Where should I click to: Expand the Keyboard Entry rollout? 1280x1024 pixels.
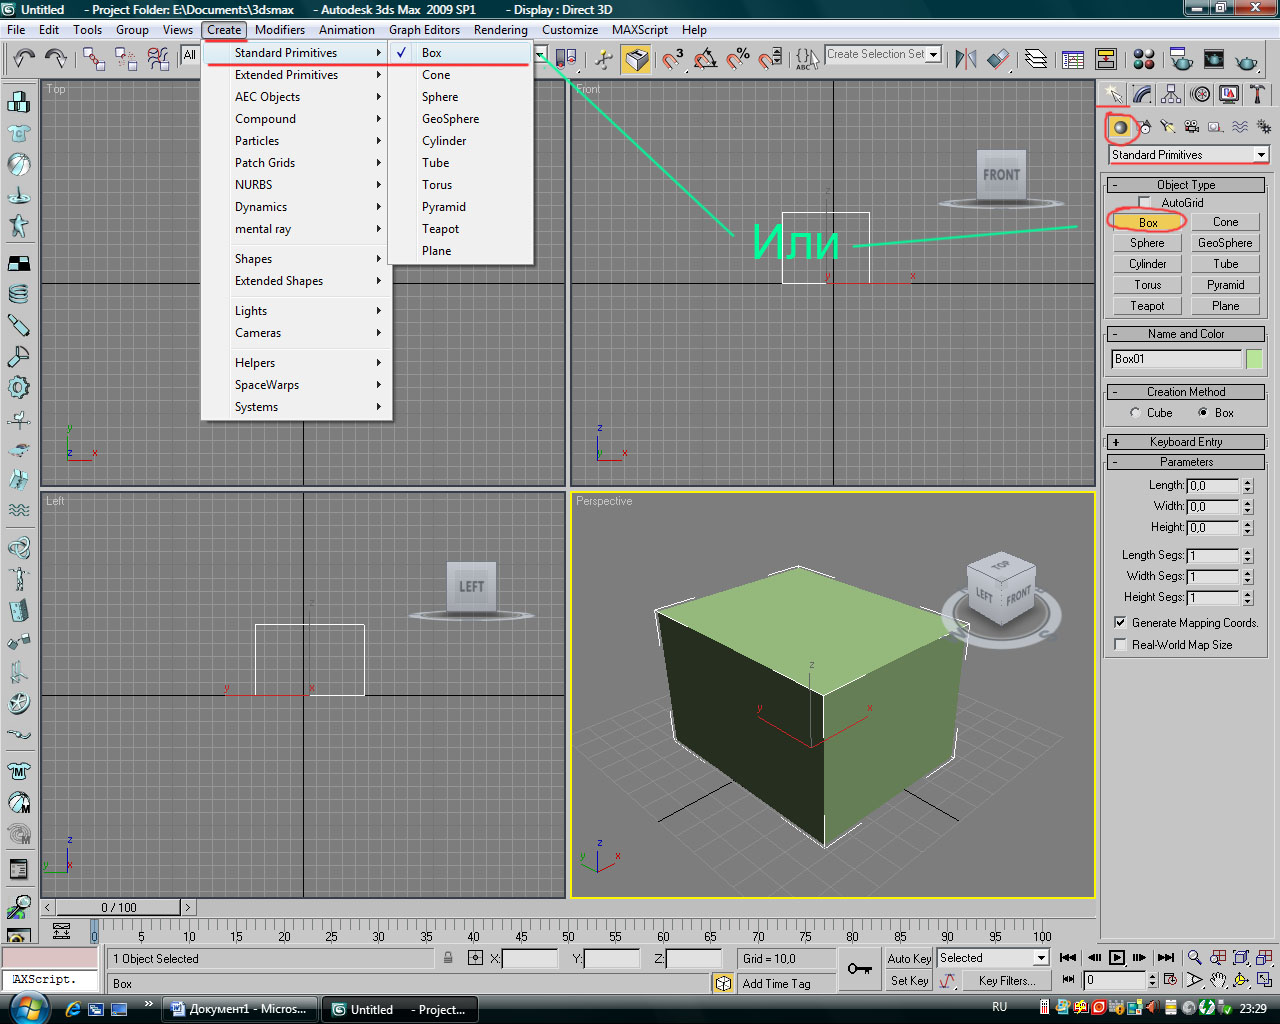point(1186,442)
